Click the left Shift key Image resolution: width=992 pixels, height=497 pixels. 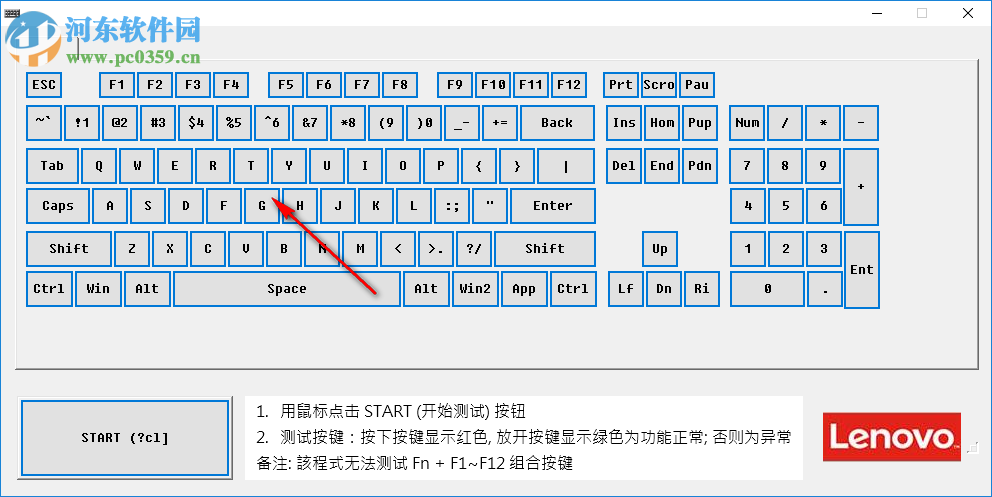(69, 249)
